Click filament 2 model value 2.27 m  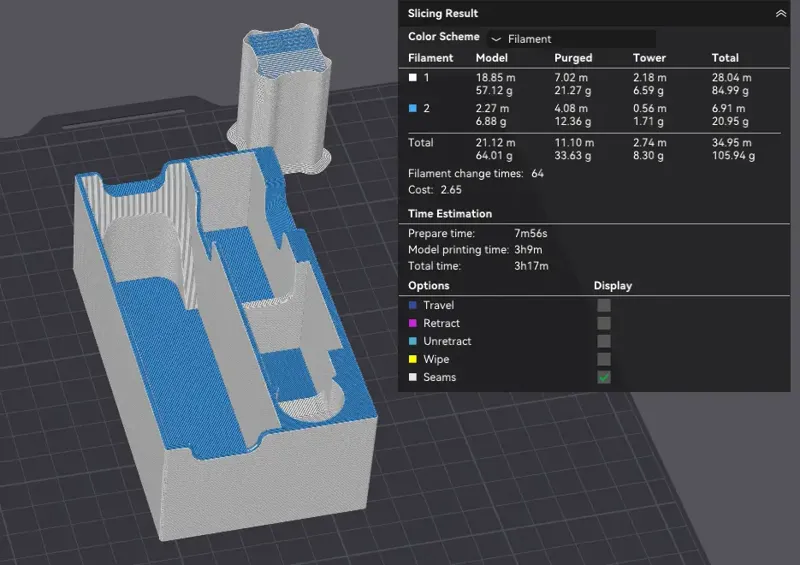[x=492, y=108]
